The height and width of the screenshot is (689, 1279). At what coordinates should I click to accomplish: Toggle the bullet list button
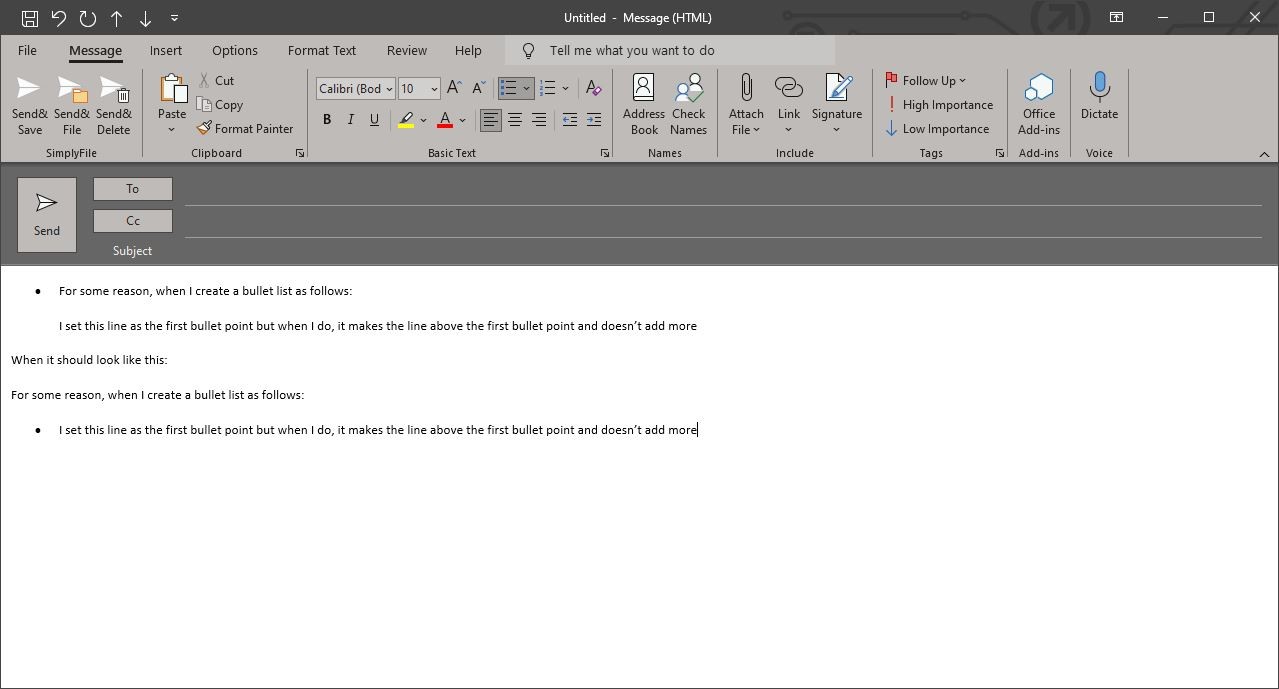pos(508,88)
